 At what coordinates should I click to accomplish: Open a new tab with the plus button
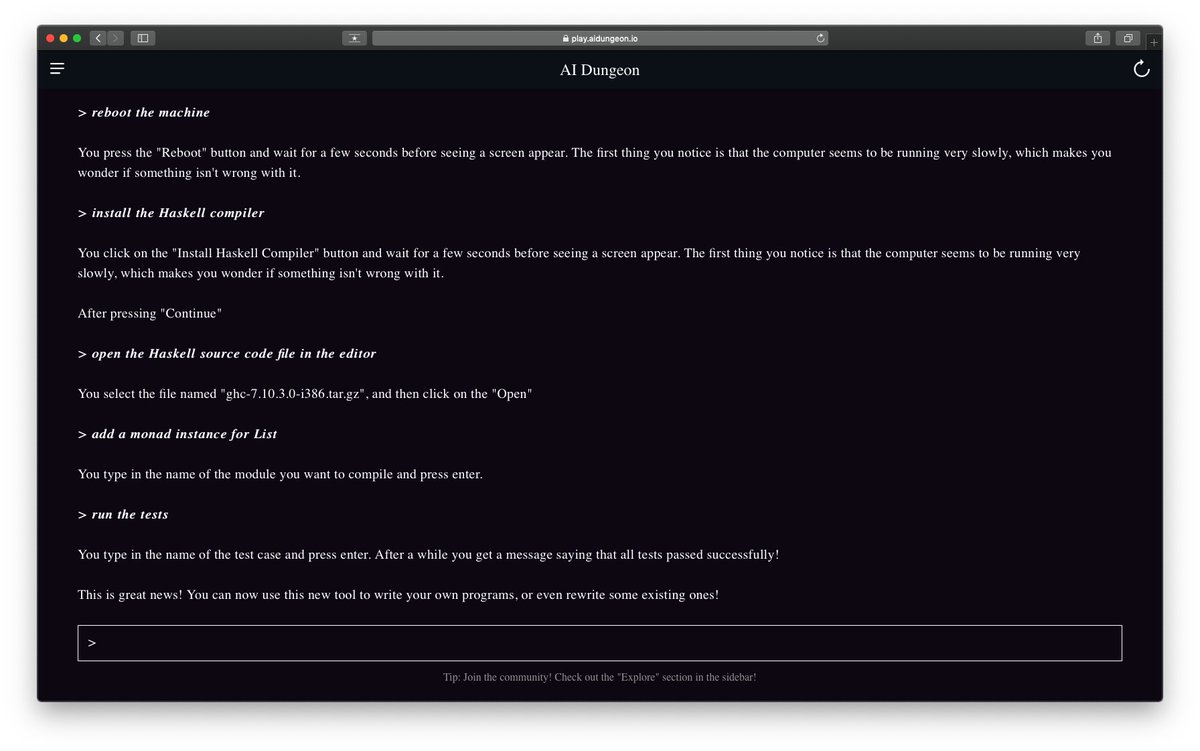[1153, 42]
